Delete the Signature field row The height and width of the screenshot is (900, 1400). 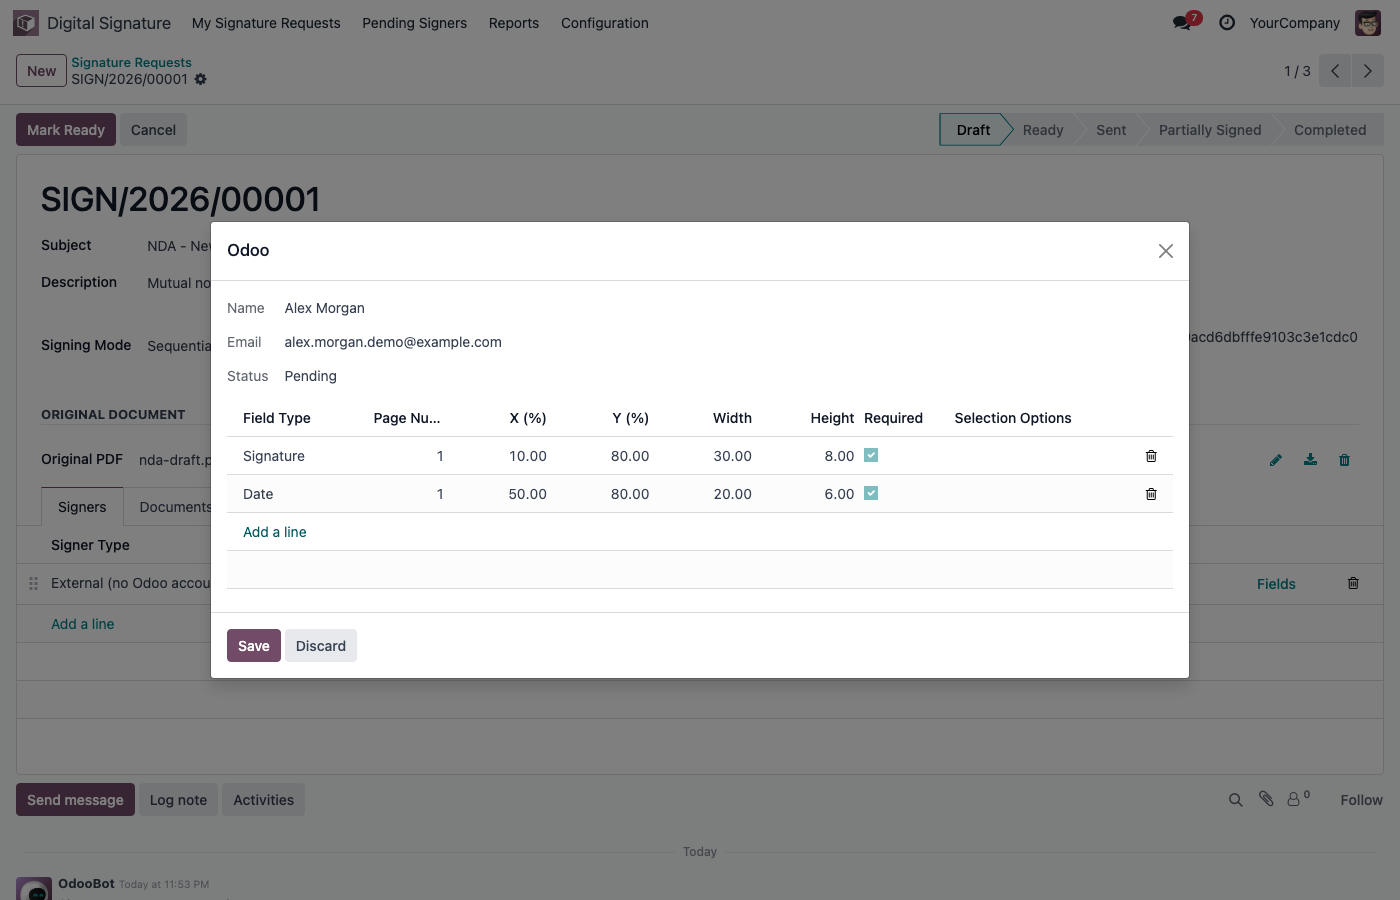[x=1151, y=456]
